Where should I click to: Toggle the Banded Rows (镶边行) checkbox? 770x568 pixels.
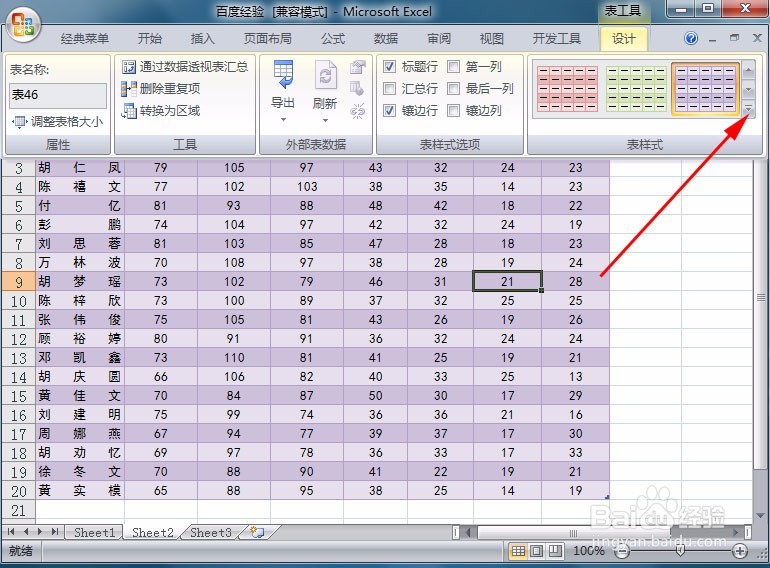pyautogui.click(x=389, y=110)
